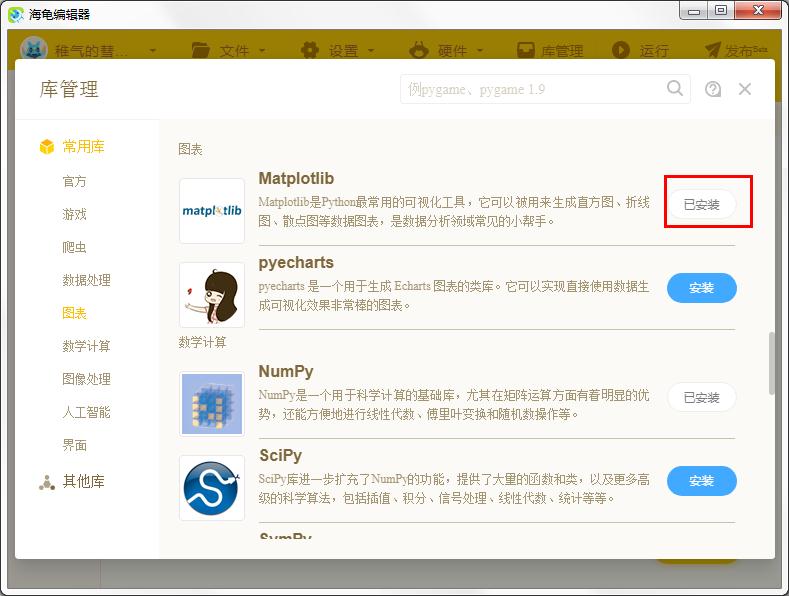The height and width of the screenshot is (596, 789).
Task: Click the NumPy description text
Action: coord(454,404)
